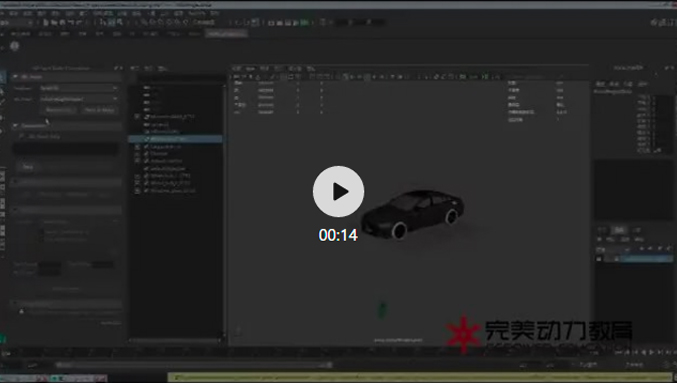Click the go-to-end icon in playback controls
The width and height of the screenshot is (677, 383).
pos(667,353)
